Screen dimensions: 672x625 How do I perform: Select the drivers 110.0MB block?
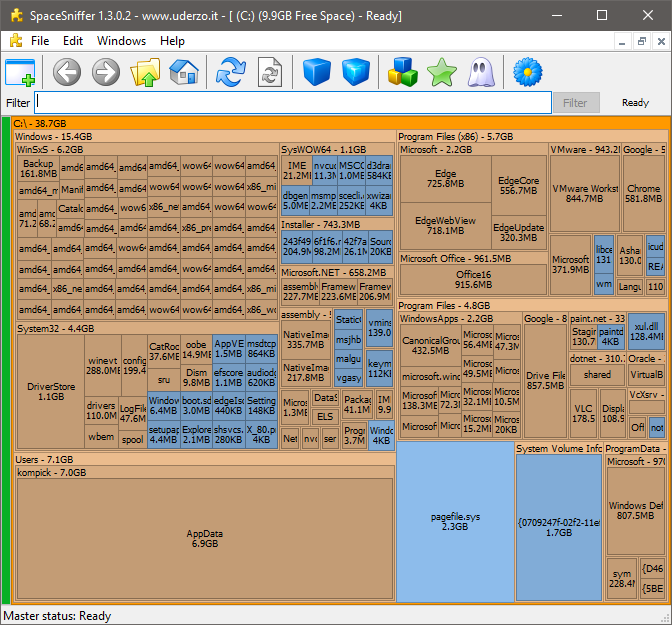coord(101,411)
